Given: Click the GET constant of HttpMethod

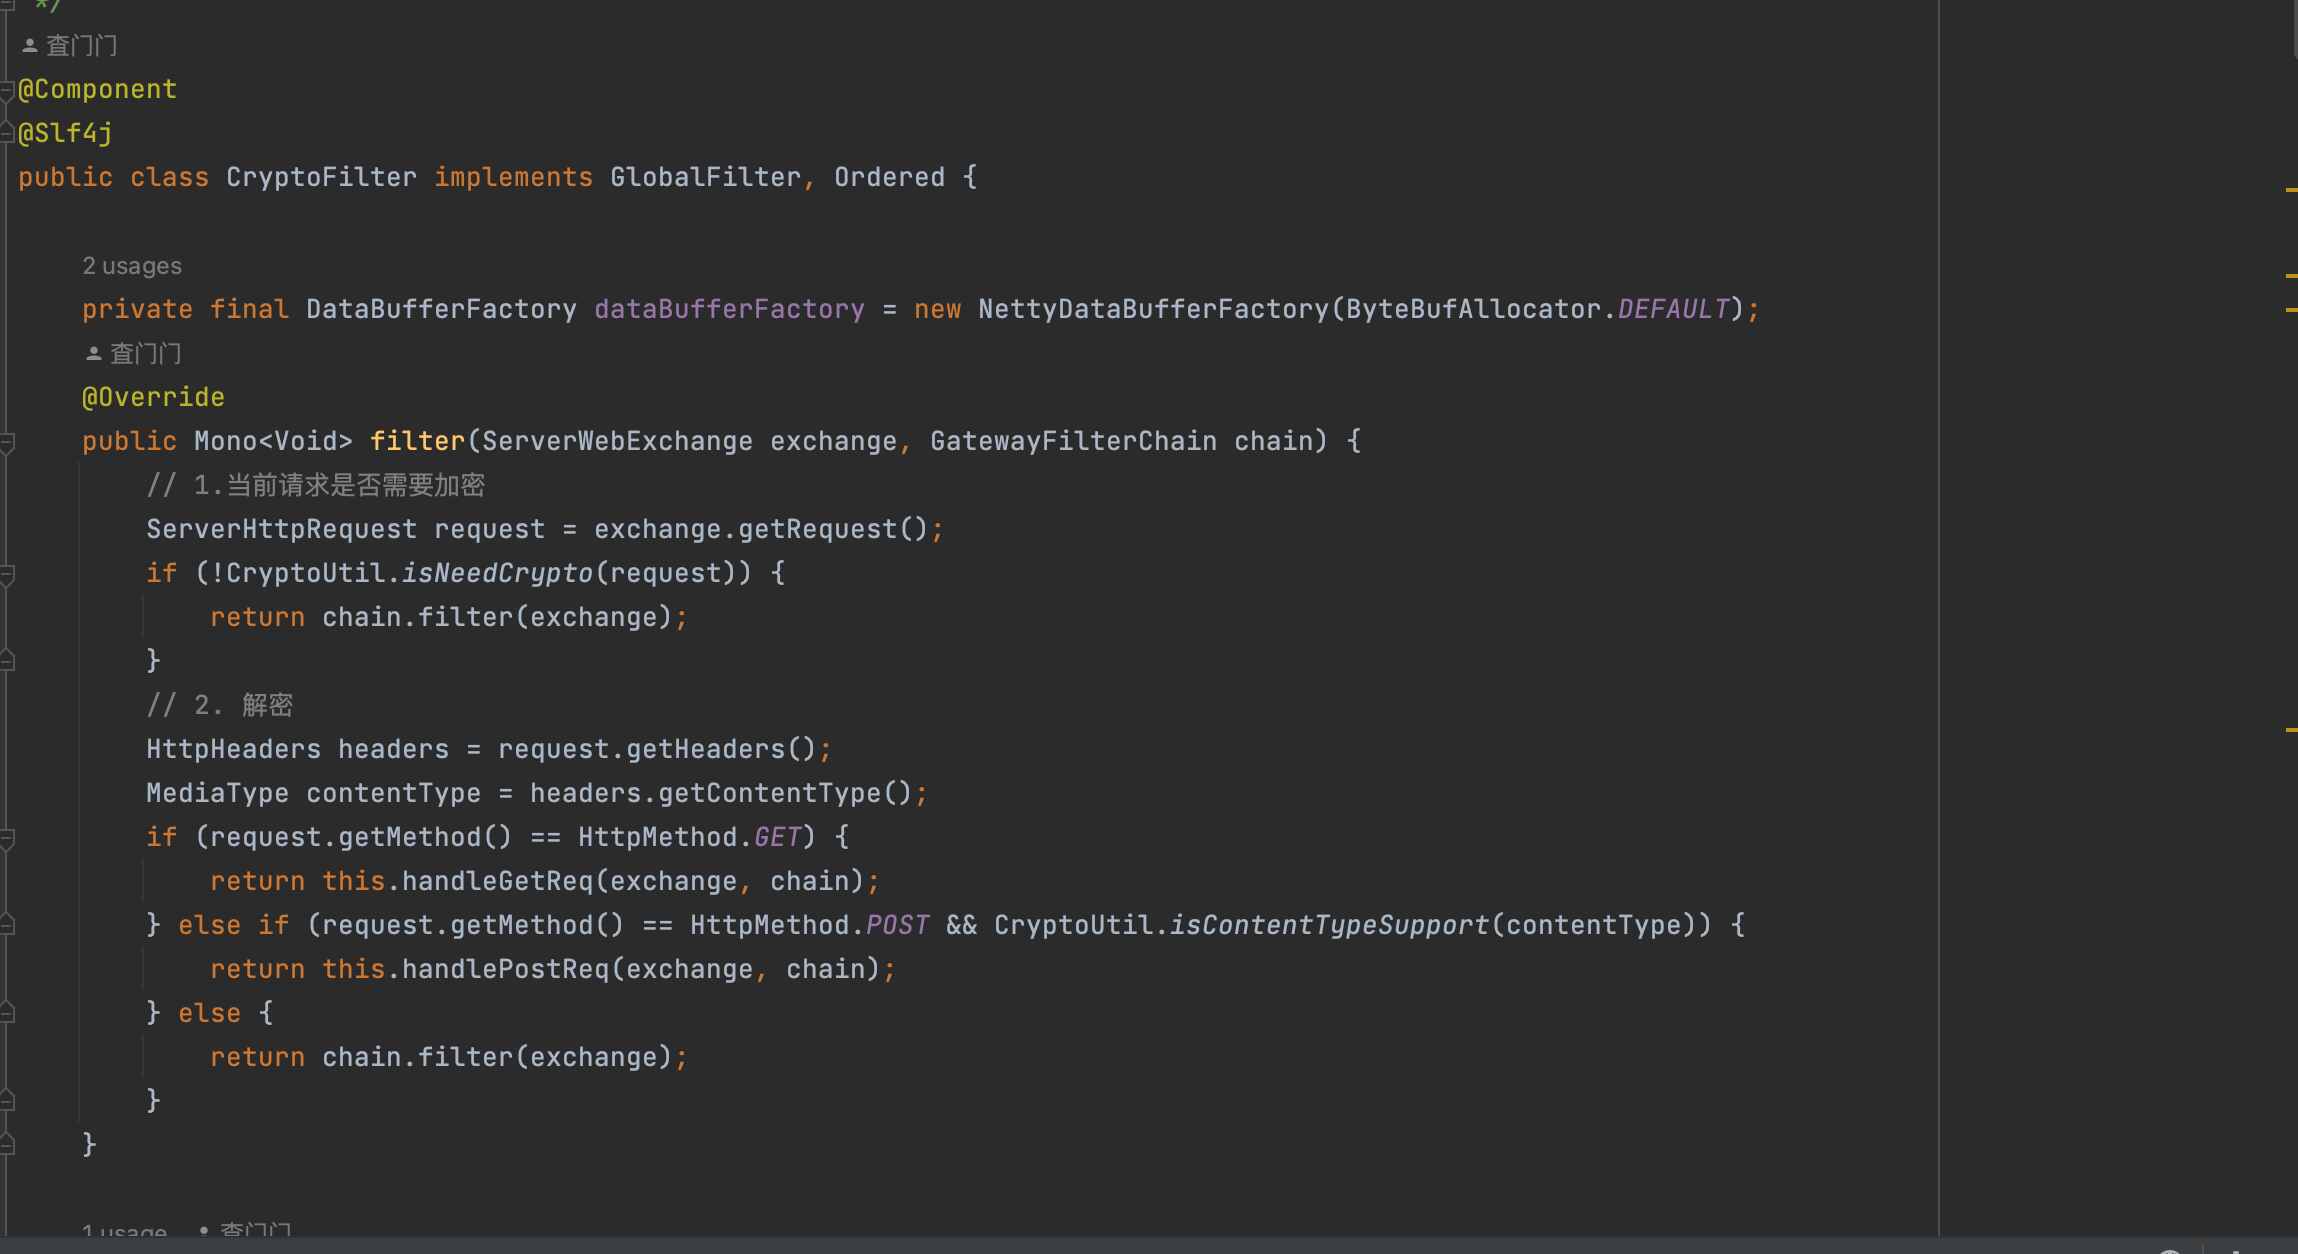Looking at the screenshot, I should (x=778, y=837).
